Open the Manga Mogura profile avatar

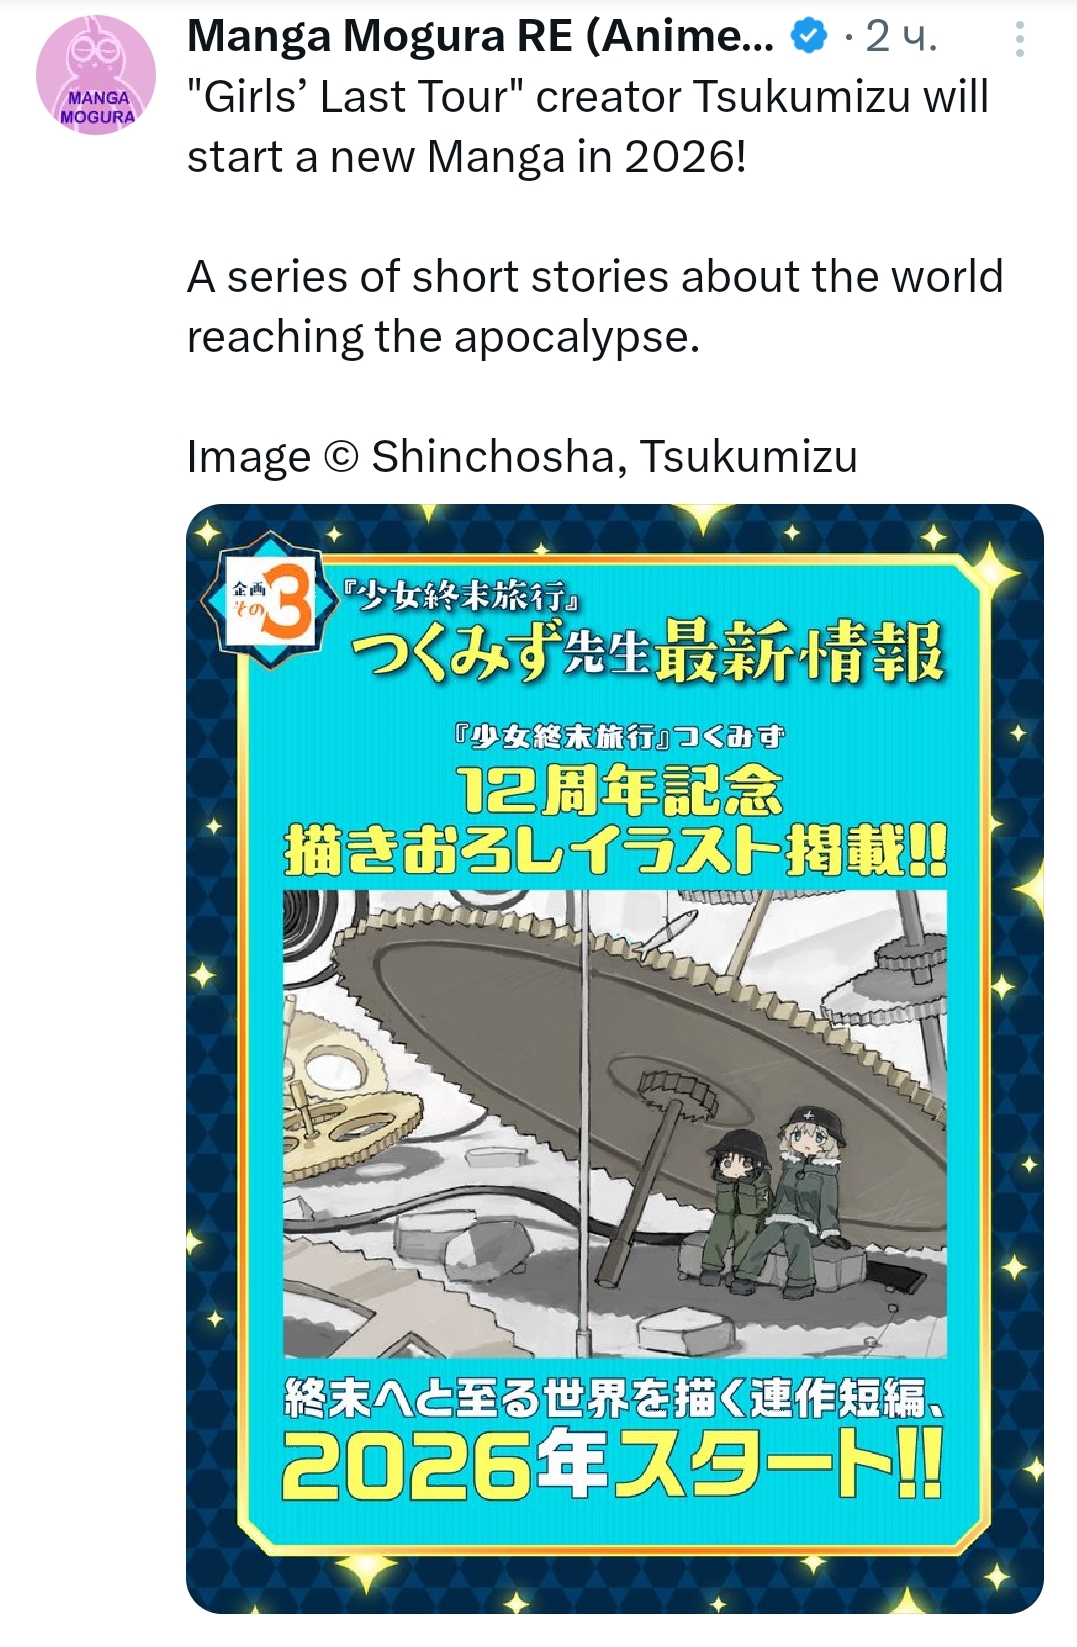(x=96, y=76)
